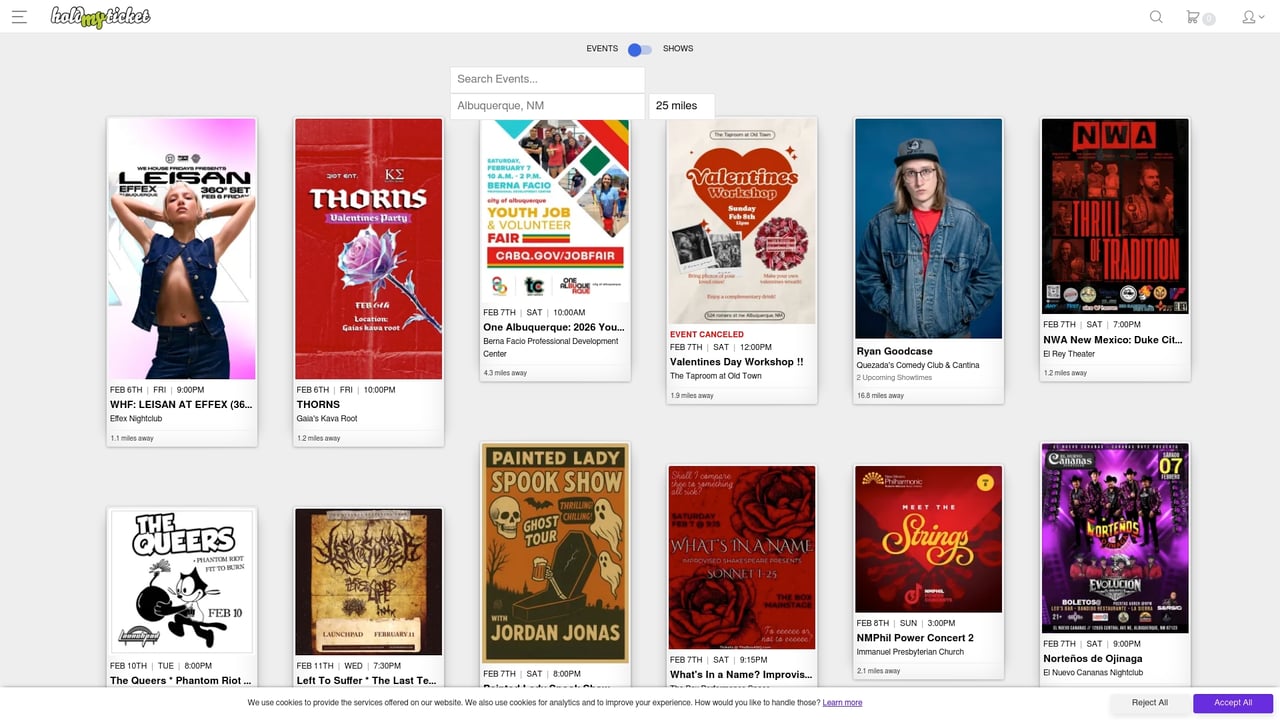Click the Hold My Ticket logo
This screenshot has height=720, width=1280.
[x=100, y=17]
